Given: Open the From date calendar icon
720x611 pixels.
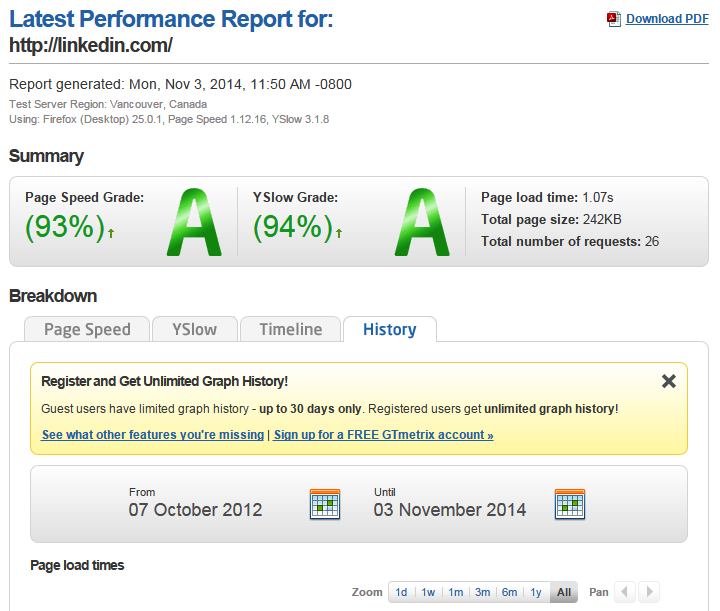Looking at the screenshot, I should (x=325, y=504).
